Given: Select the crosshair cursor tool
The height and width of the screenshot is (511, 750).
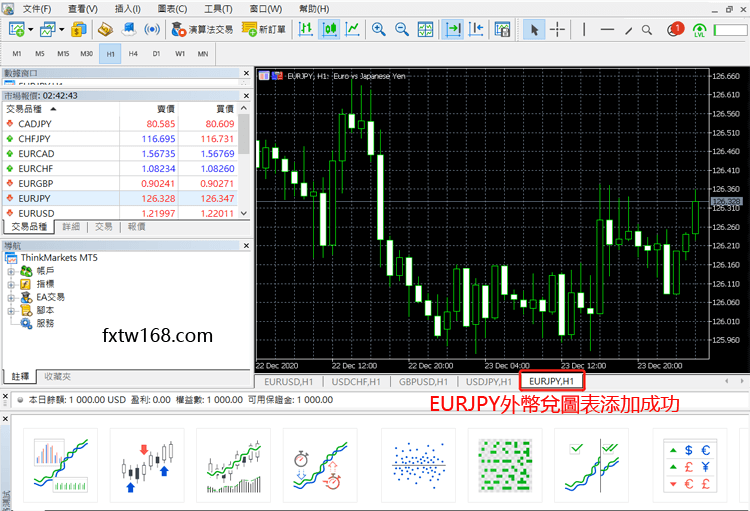Looking at the screenshot, I should point(558,30).
